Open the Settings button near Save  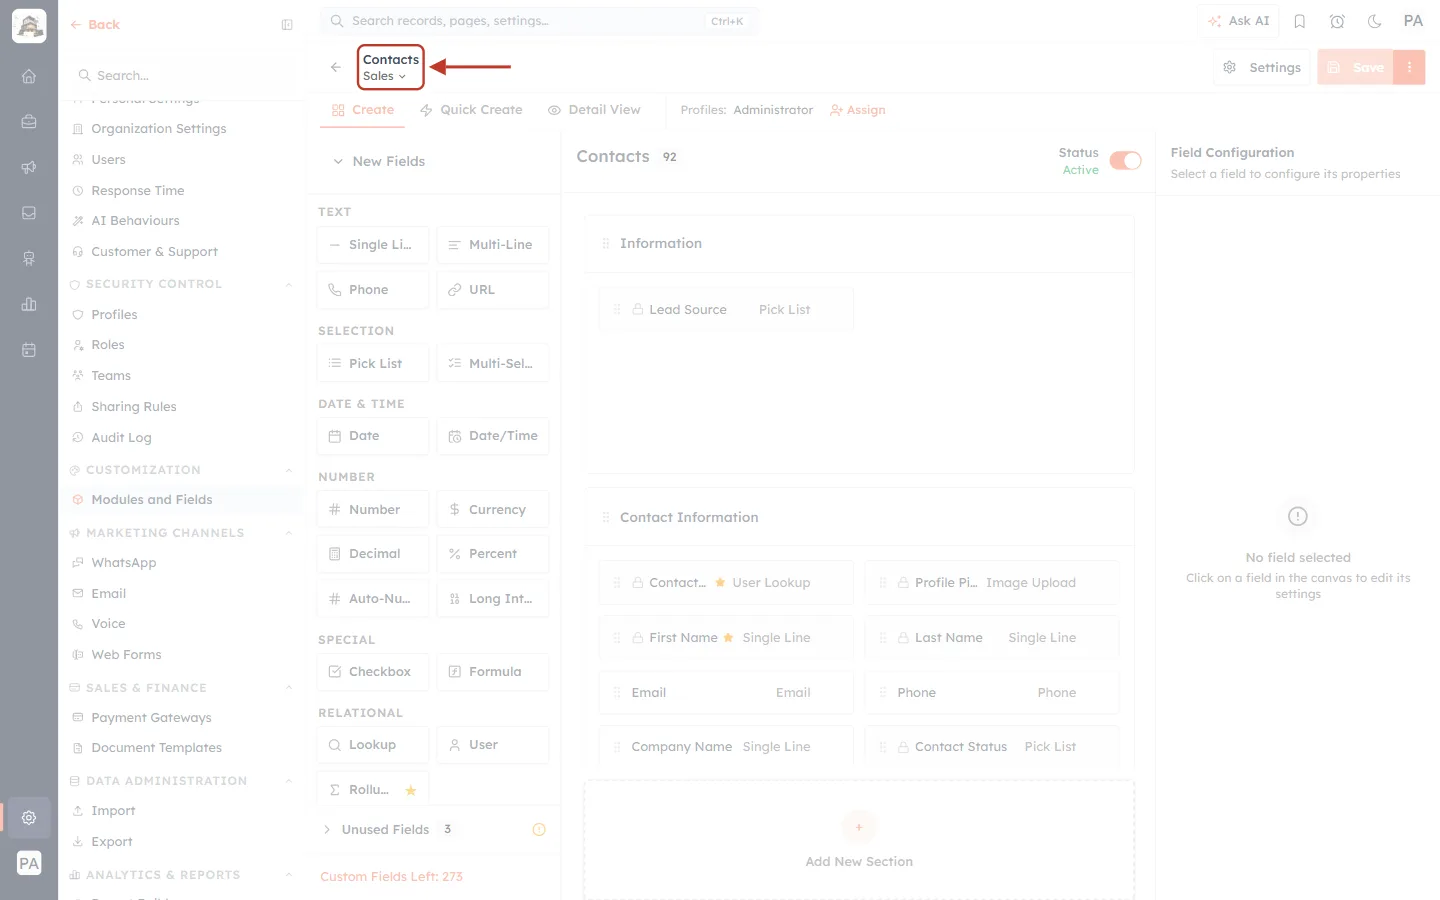point(1262,67)
